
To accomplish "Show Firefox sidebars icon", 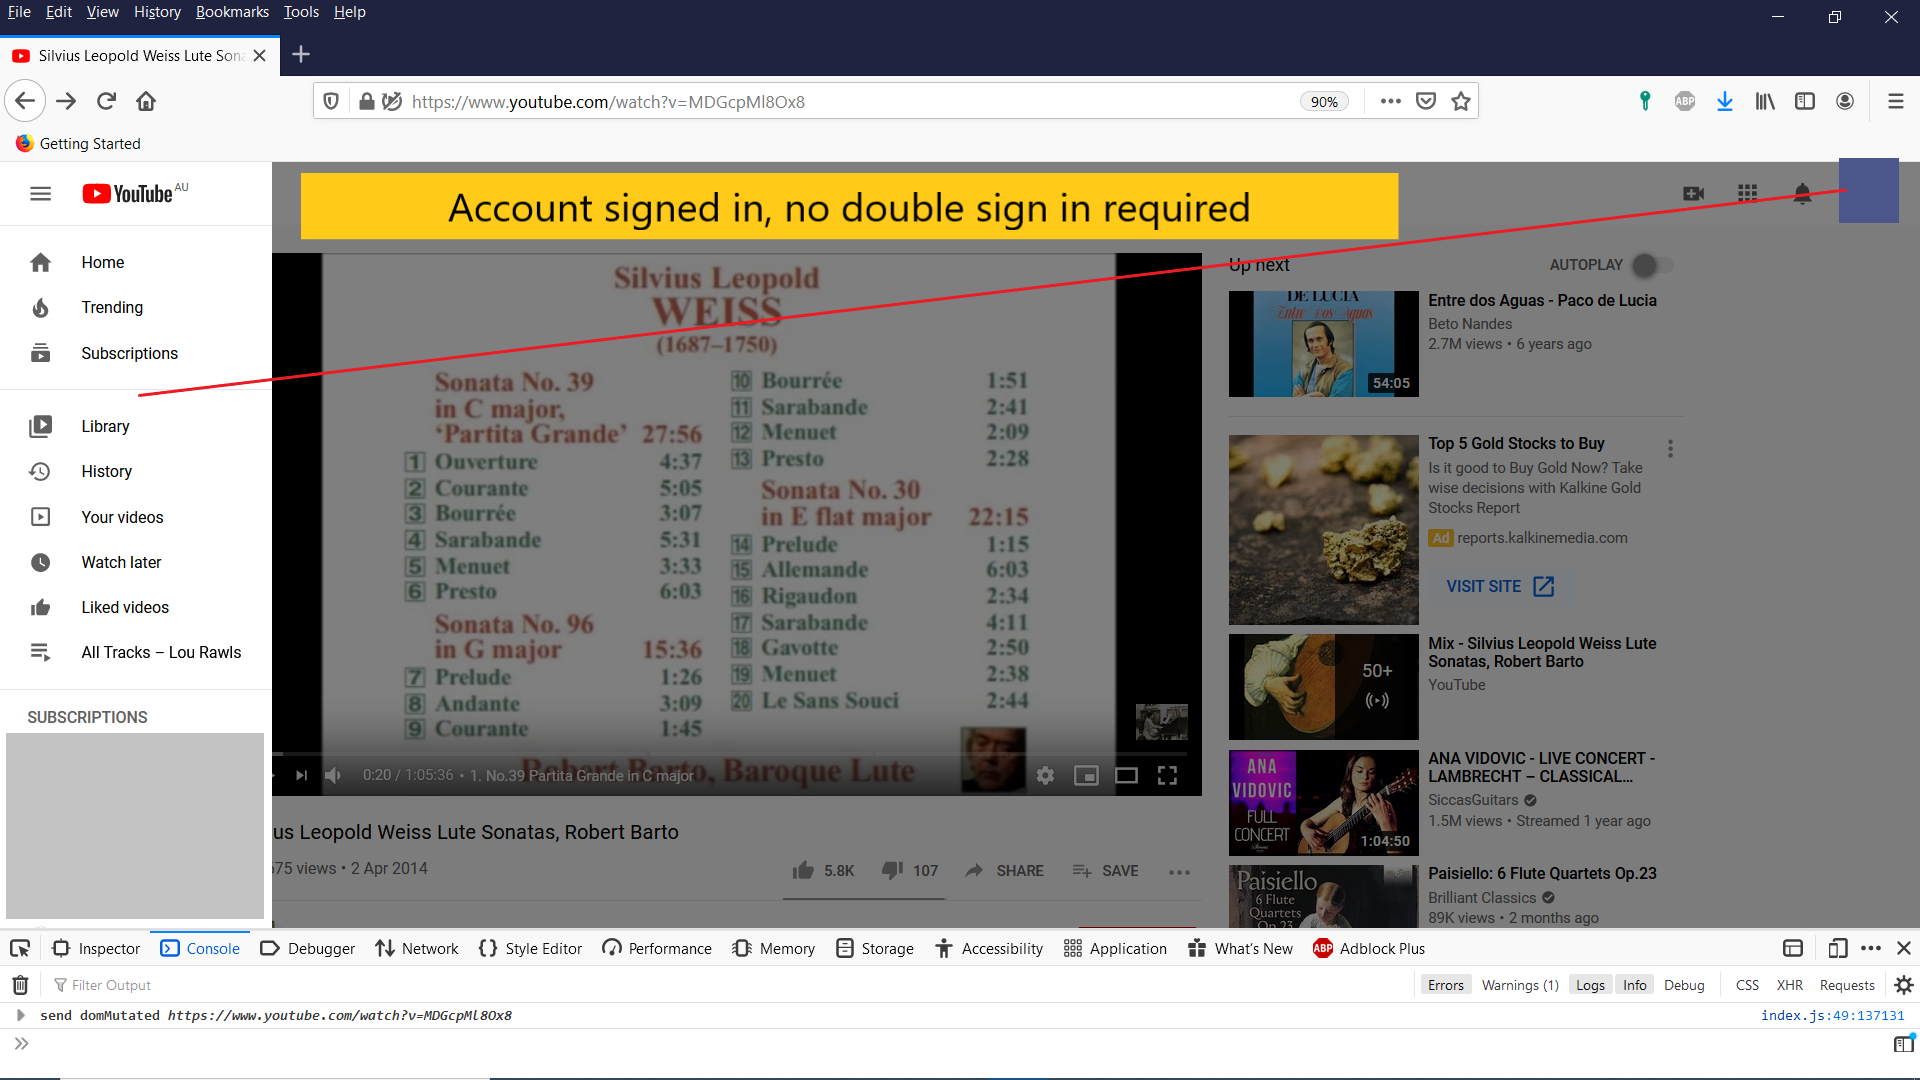I will click(x=1805, y=101).
